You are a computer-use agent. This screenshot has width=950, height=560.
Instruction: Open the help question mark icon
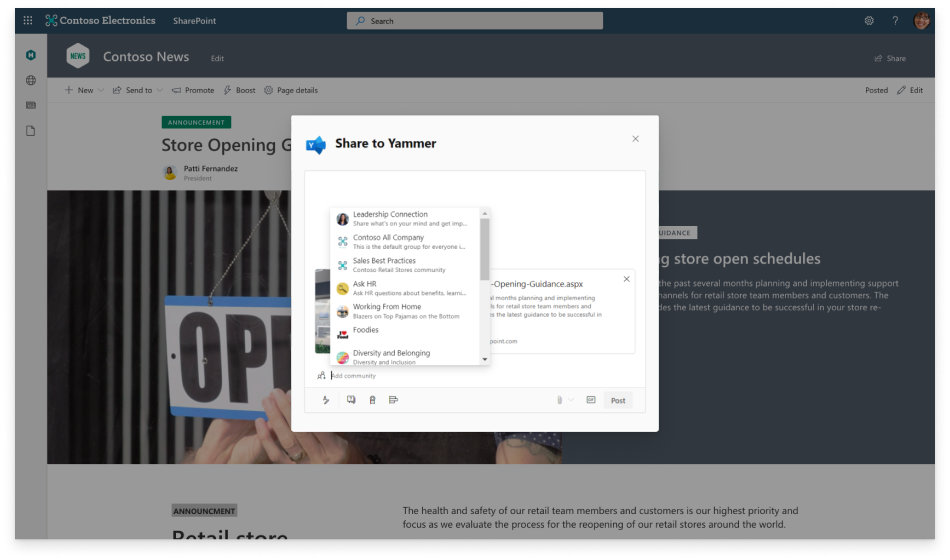tap(895, 21)
